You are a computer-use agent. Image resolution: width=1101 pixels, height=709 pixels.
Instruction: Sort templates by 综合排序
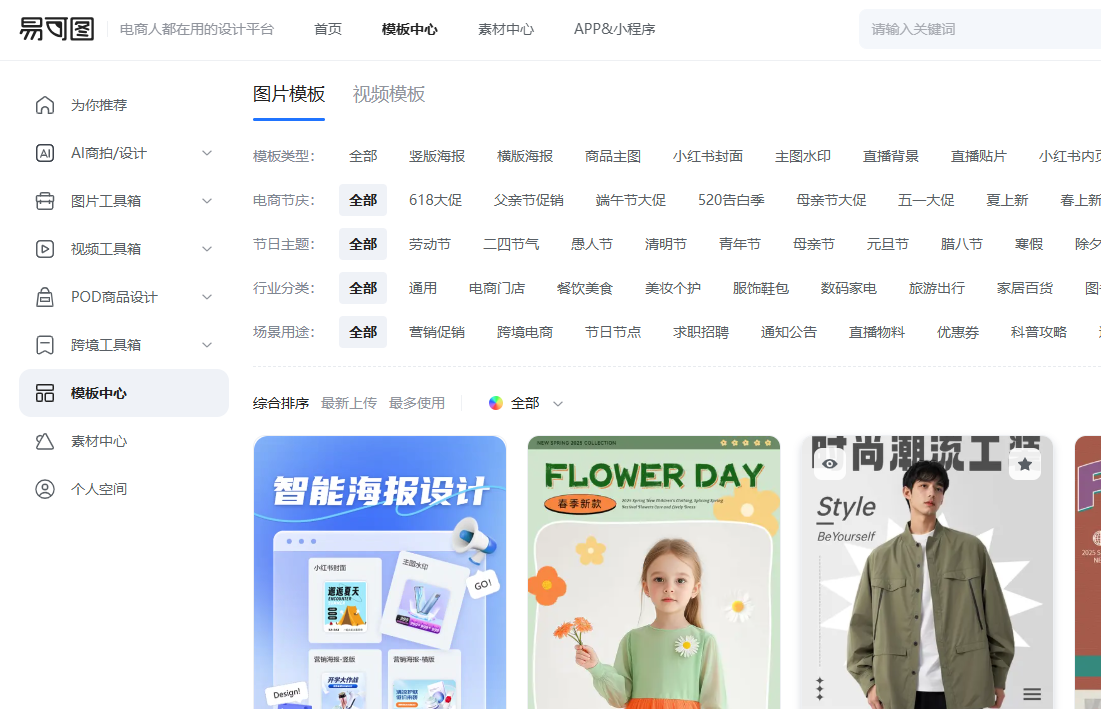281,404
